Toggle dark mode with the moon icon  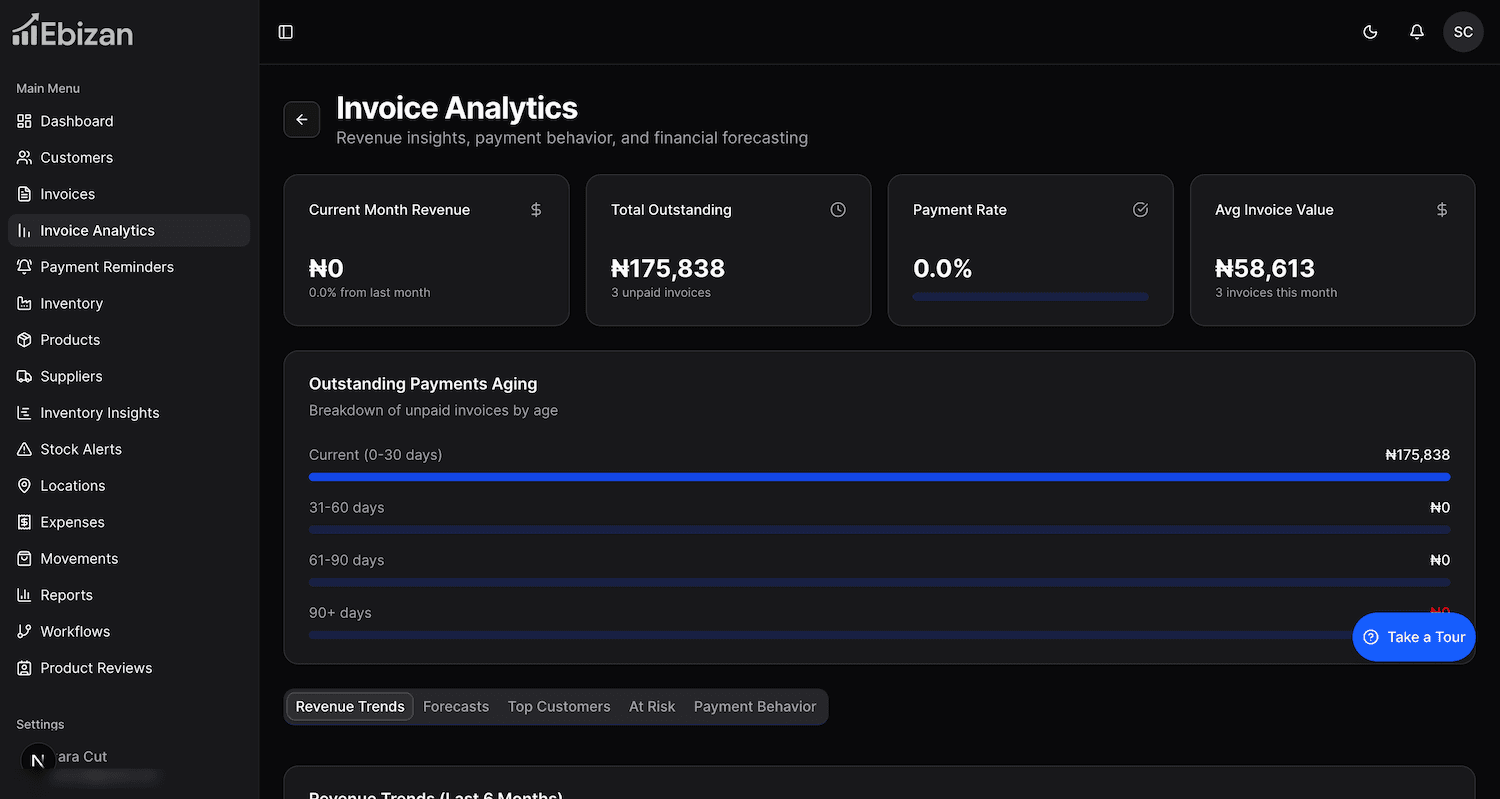point(1370,32)
